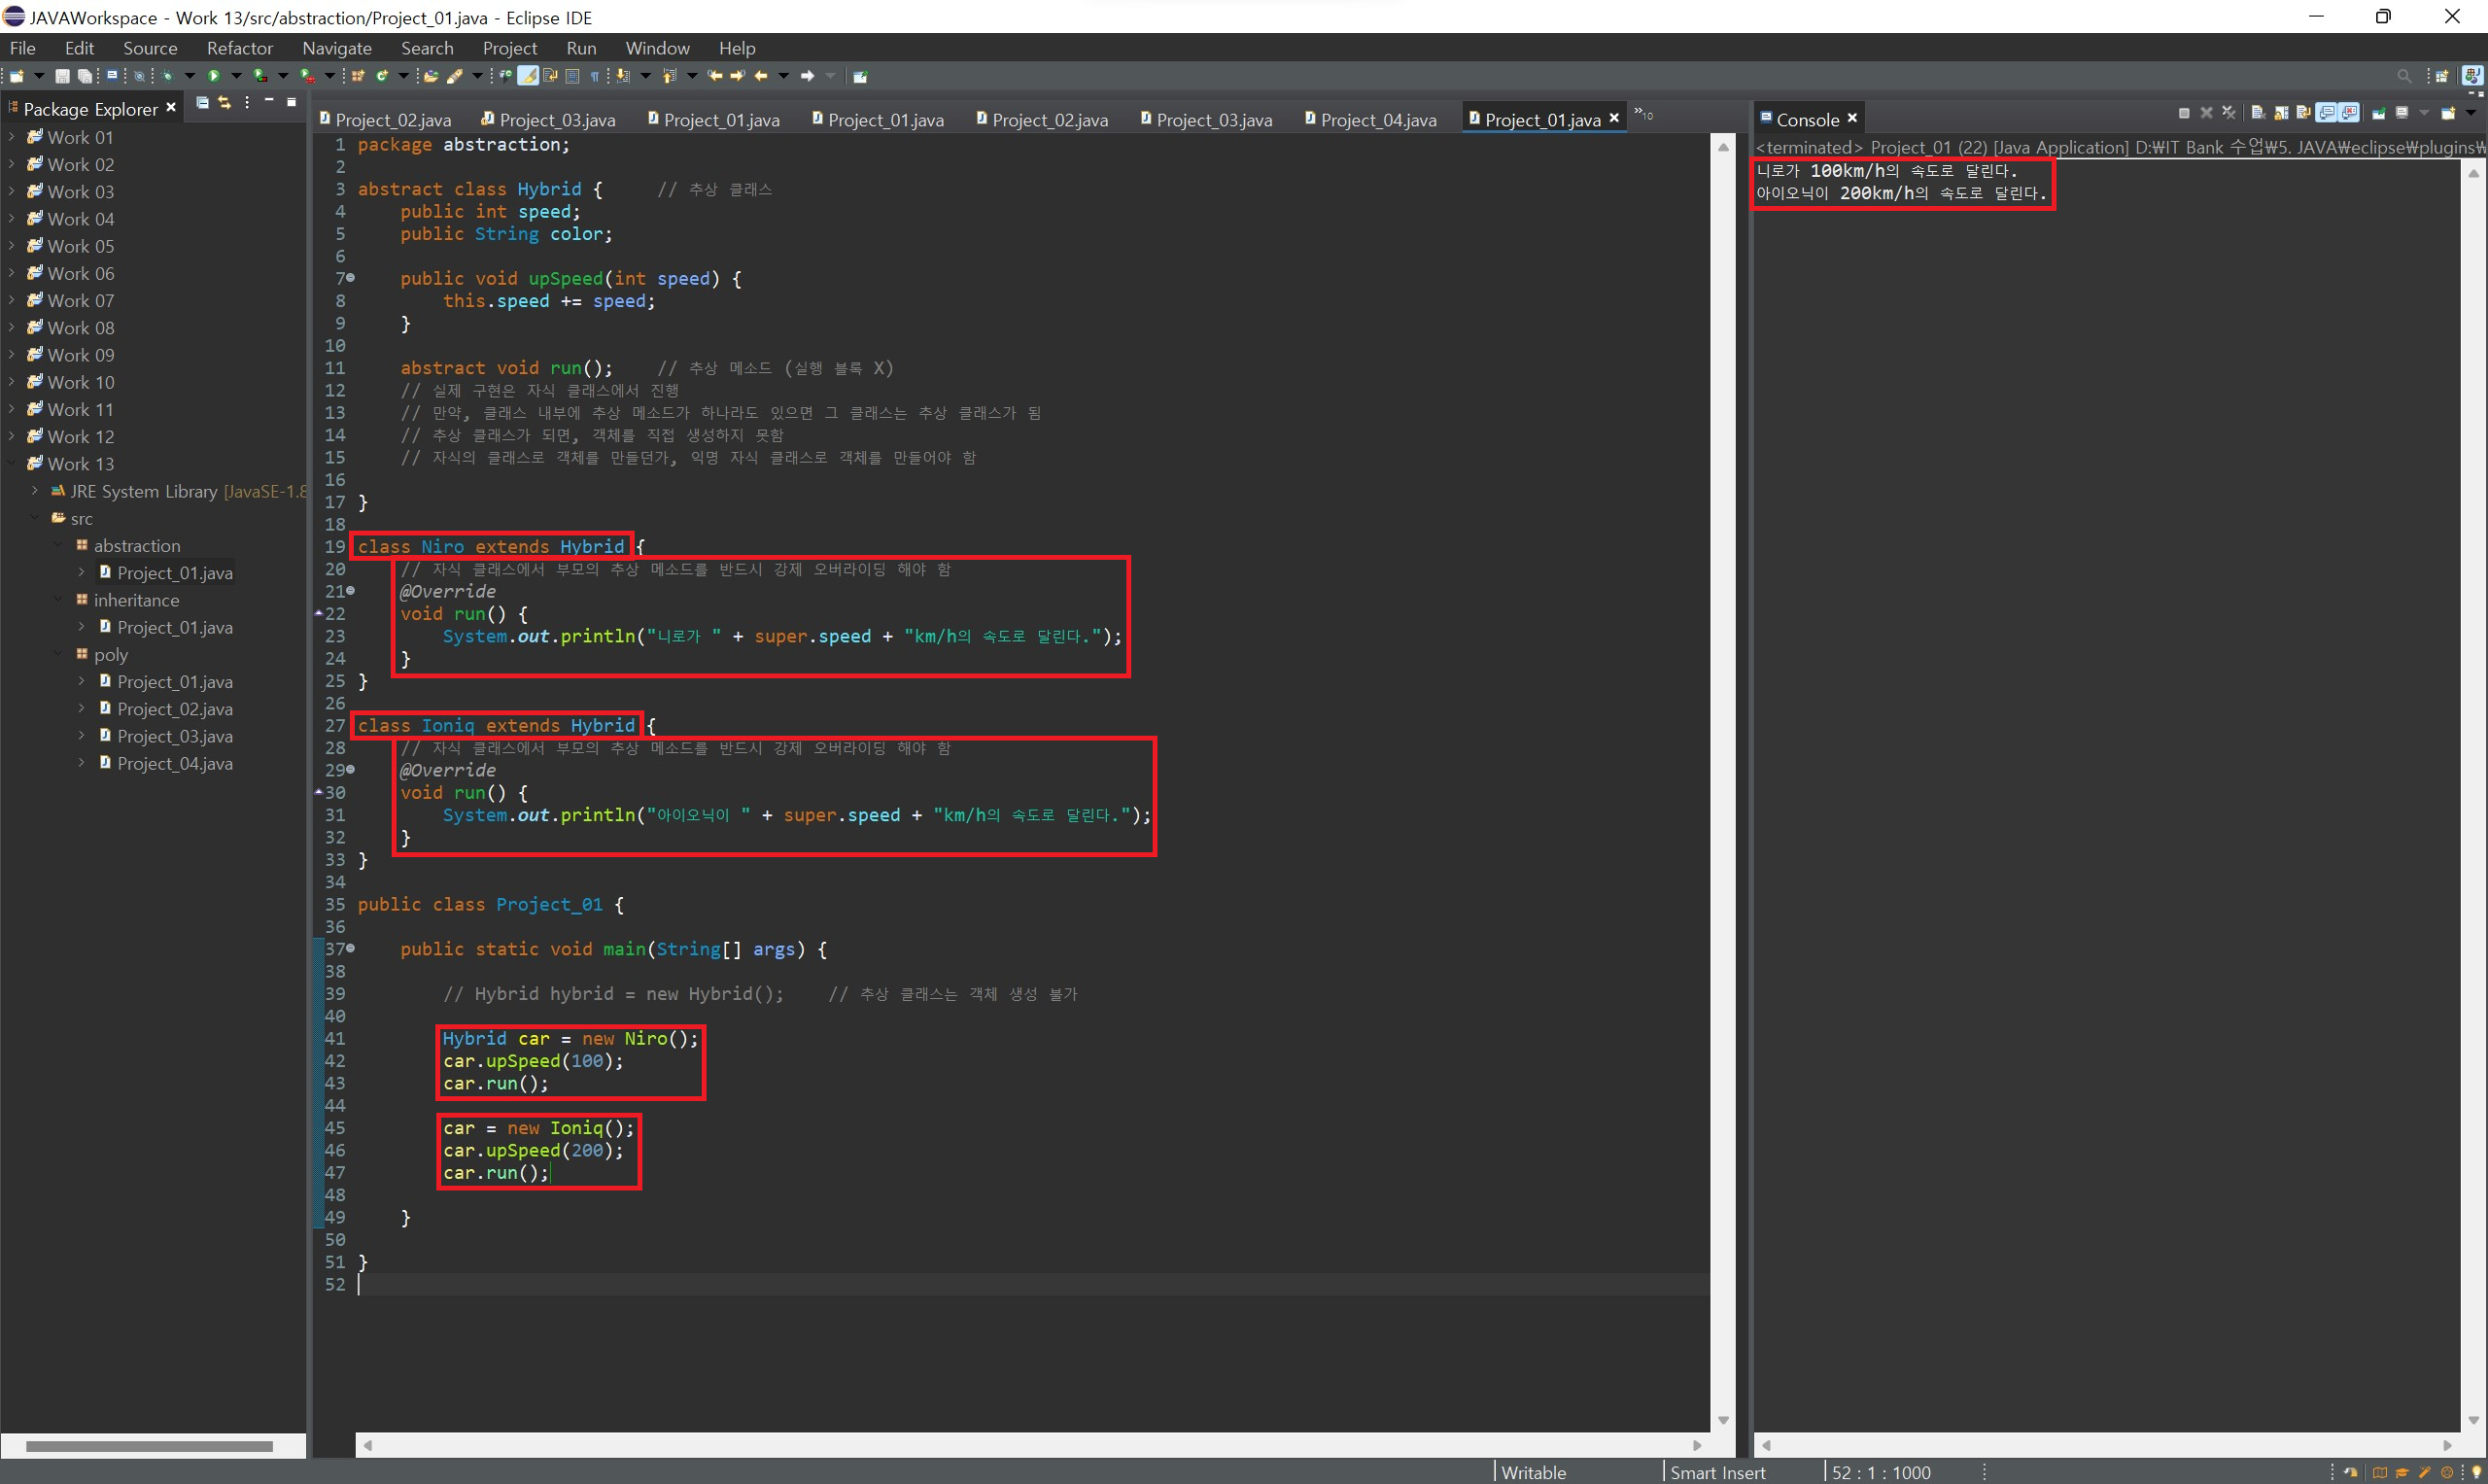Click Collapse All in Package Explorer

(x=202, y=103)
